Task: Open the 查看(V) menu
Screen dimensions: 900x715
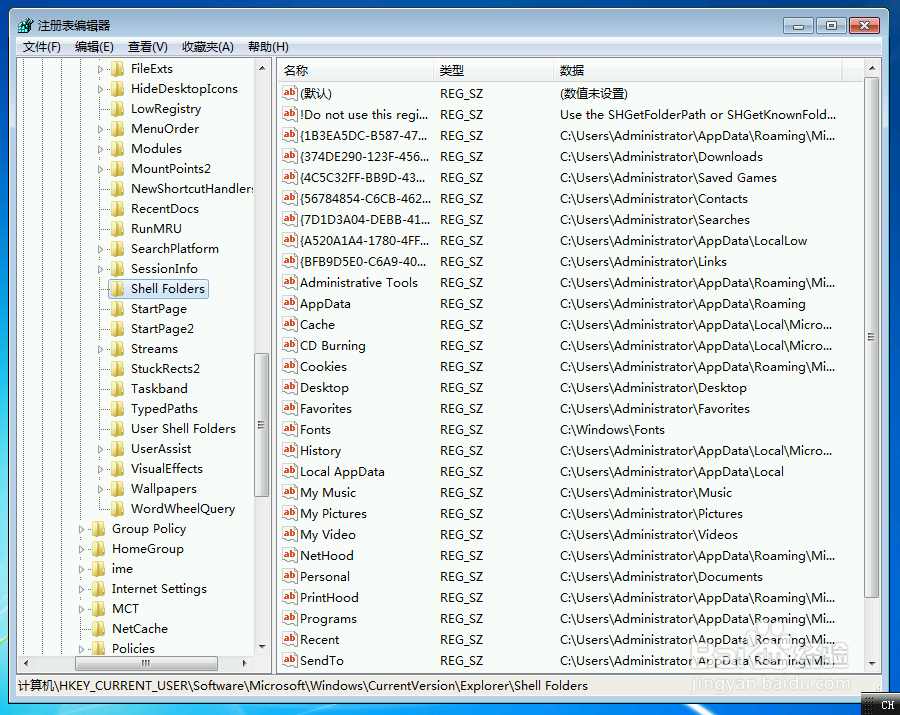Action: click(146, 46)
